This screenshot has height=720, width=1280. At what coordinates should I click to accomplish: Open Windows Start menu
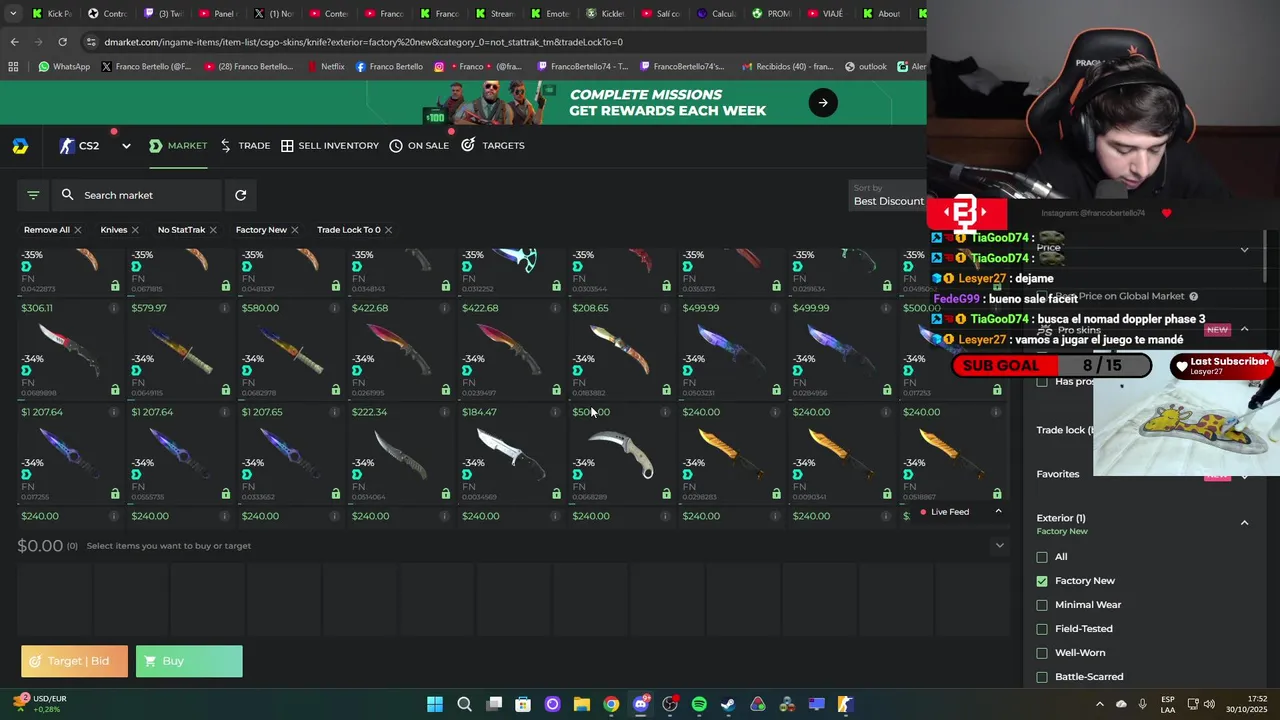pos(435,704)
